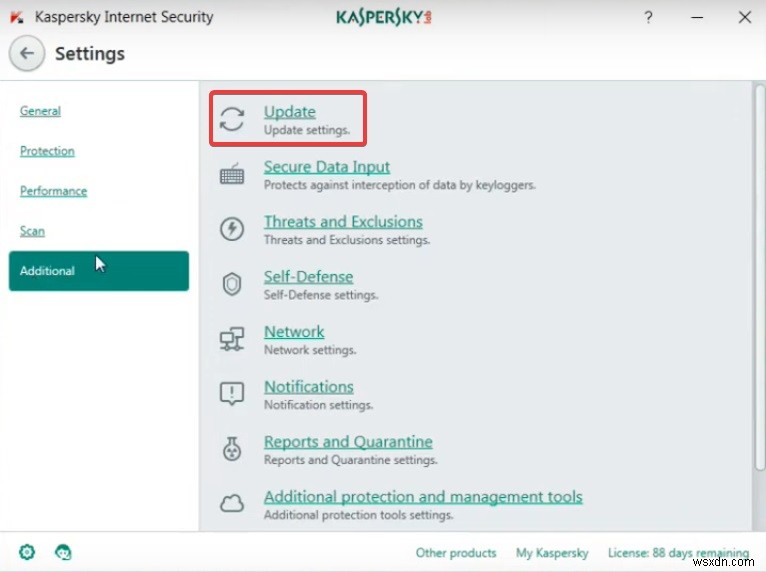766x572 pixels.
Task: Click the Secure Data Input keyboard icon
Action: (x=232, y=174)
